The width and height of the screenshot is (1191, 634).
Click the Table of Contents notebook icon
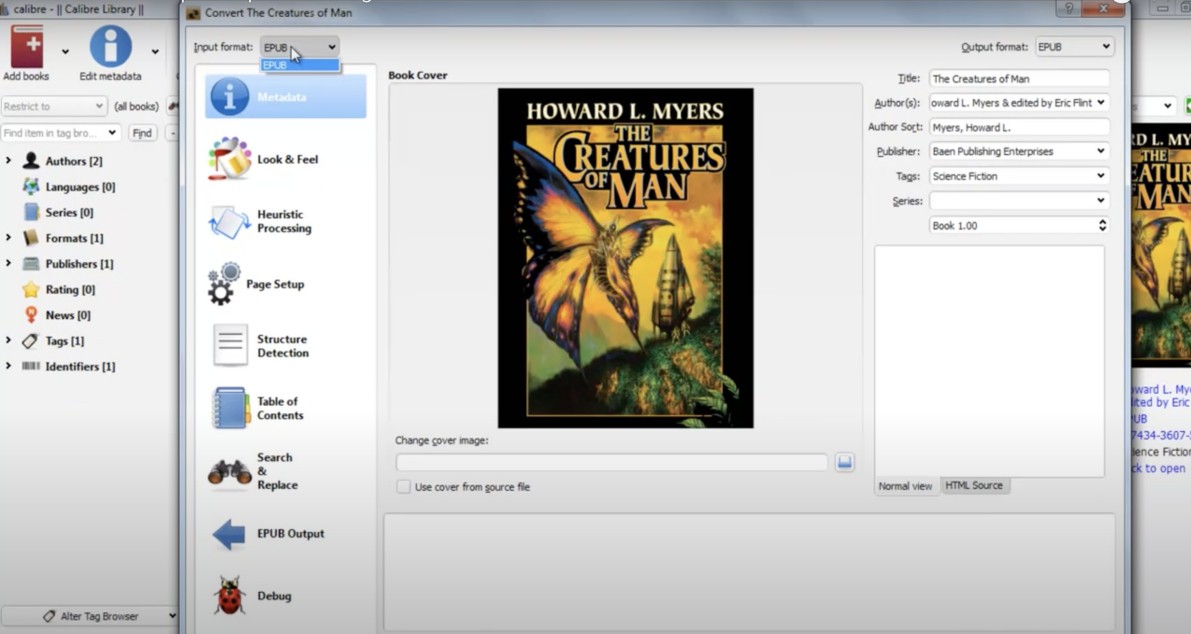pos(230,408)
